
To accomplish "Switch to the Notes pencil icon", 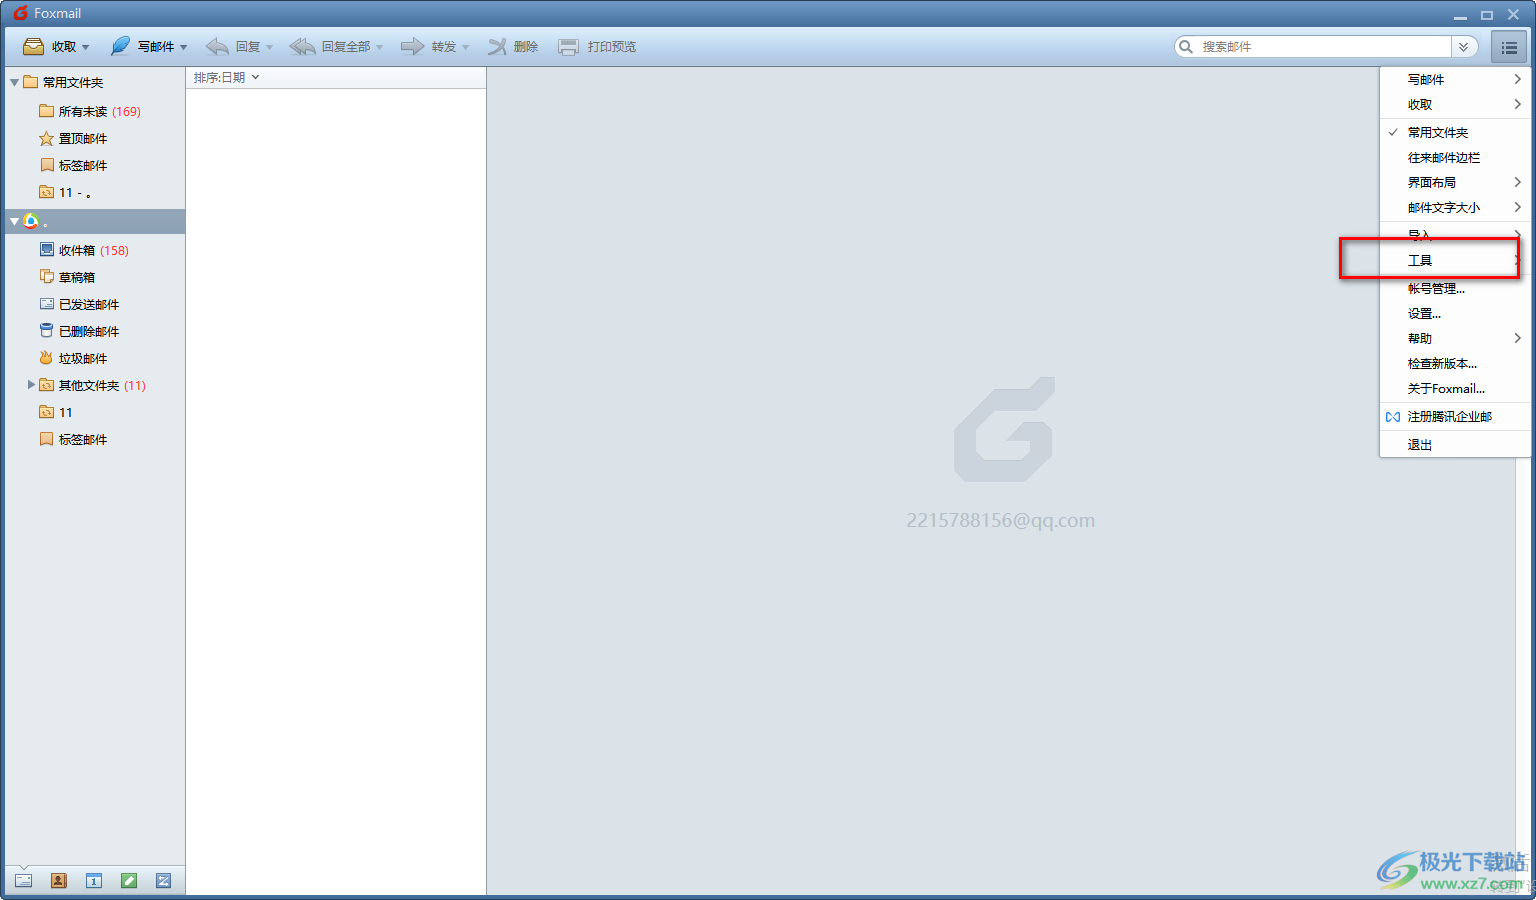I will [x=128, y=881].
